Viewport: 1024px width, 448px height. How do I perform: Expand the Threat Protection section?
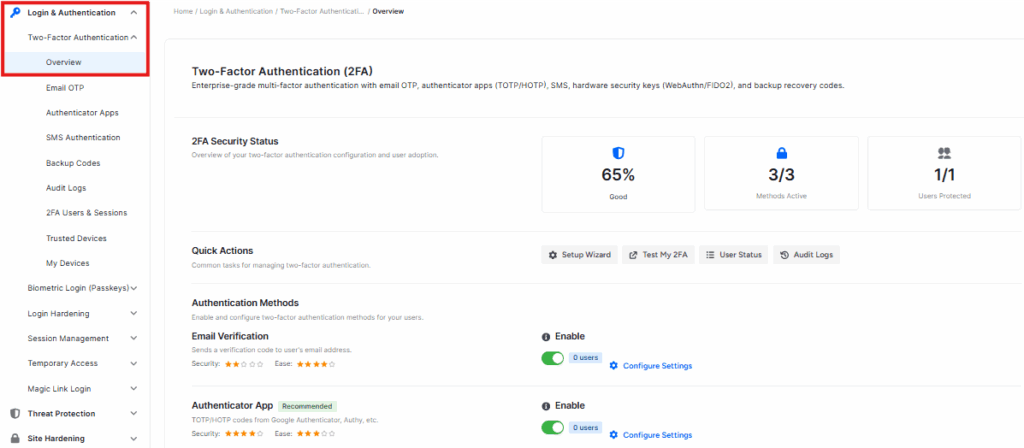[x=134, y=413]
